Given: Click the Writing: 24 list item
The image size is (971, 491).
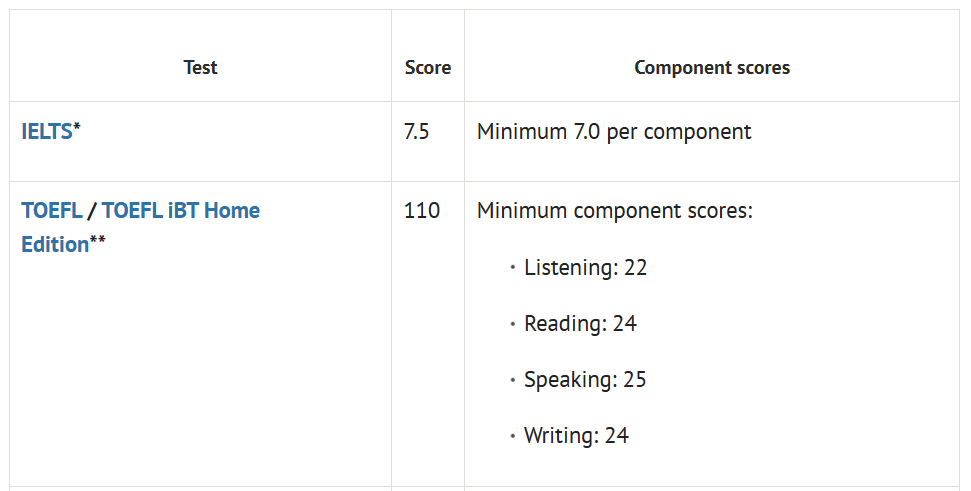Looking at the screenshot, I should [576, 436].
